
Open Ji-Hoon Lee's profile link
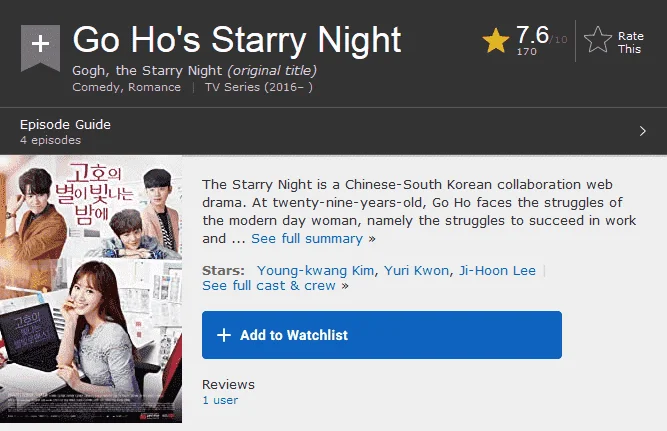[497, 271]
